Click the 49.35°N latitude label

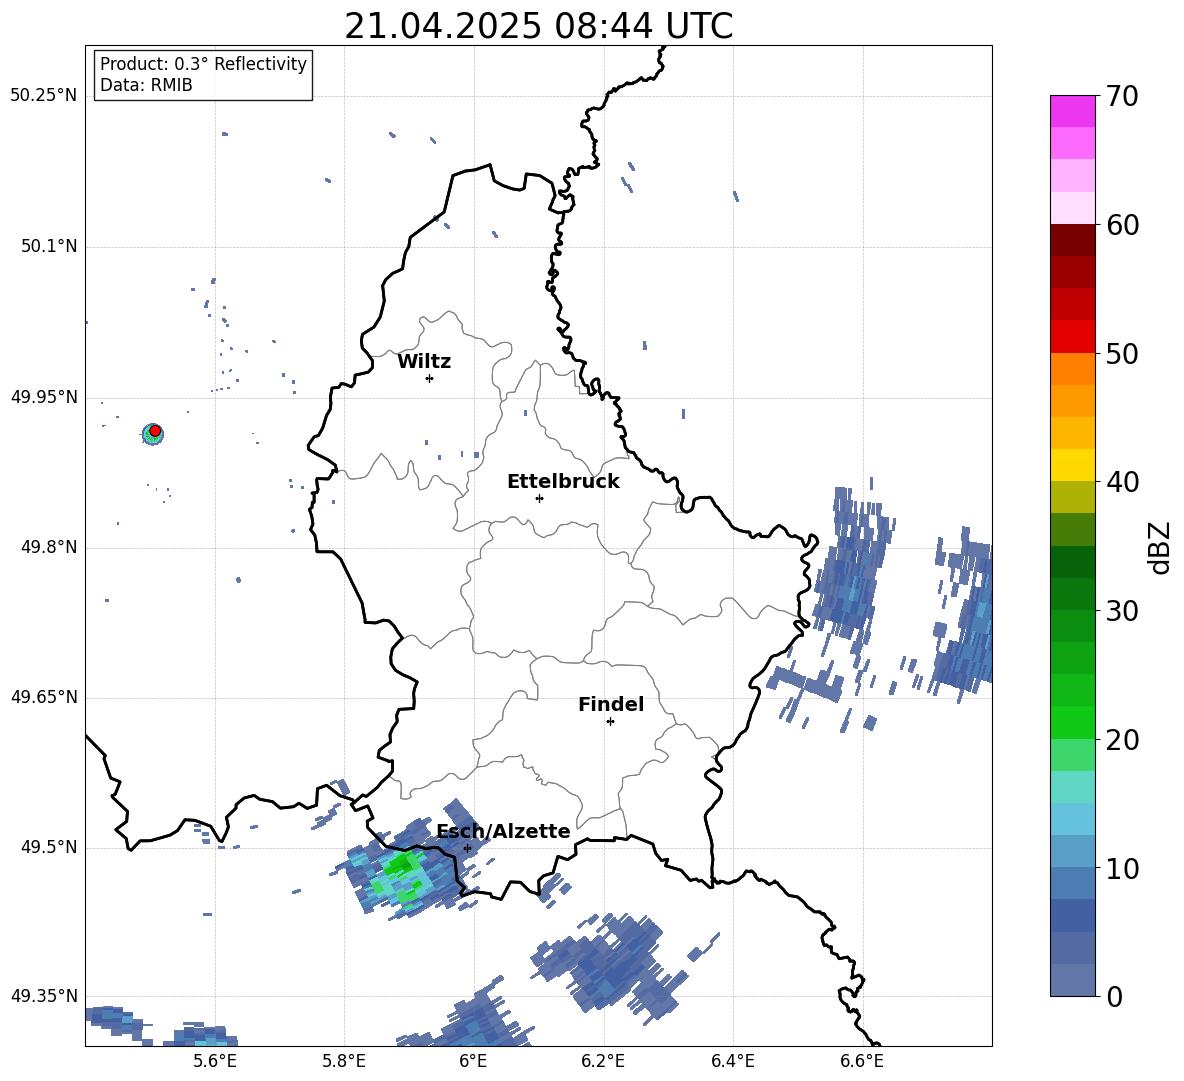[44, 996]
